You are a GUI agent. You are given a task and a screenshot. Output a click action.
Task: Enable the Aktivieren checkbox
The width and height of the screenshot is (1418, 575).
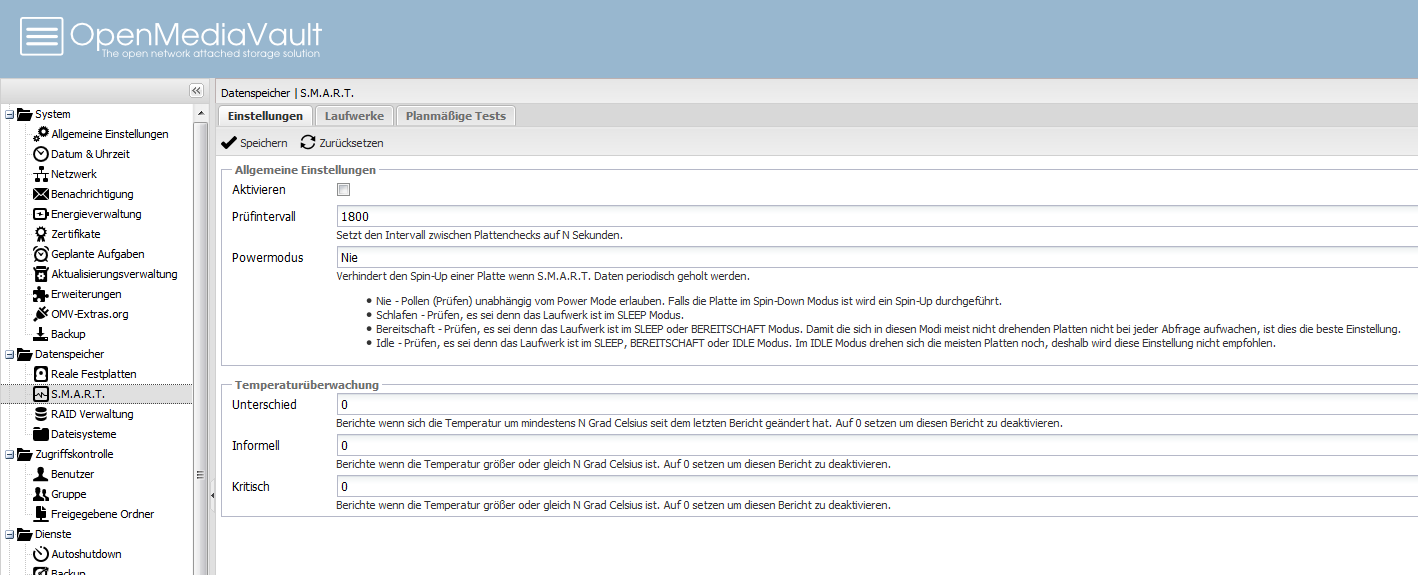[343, 190]
